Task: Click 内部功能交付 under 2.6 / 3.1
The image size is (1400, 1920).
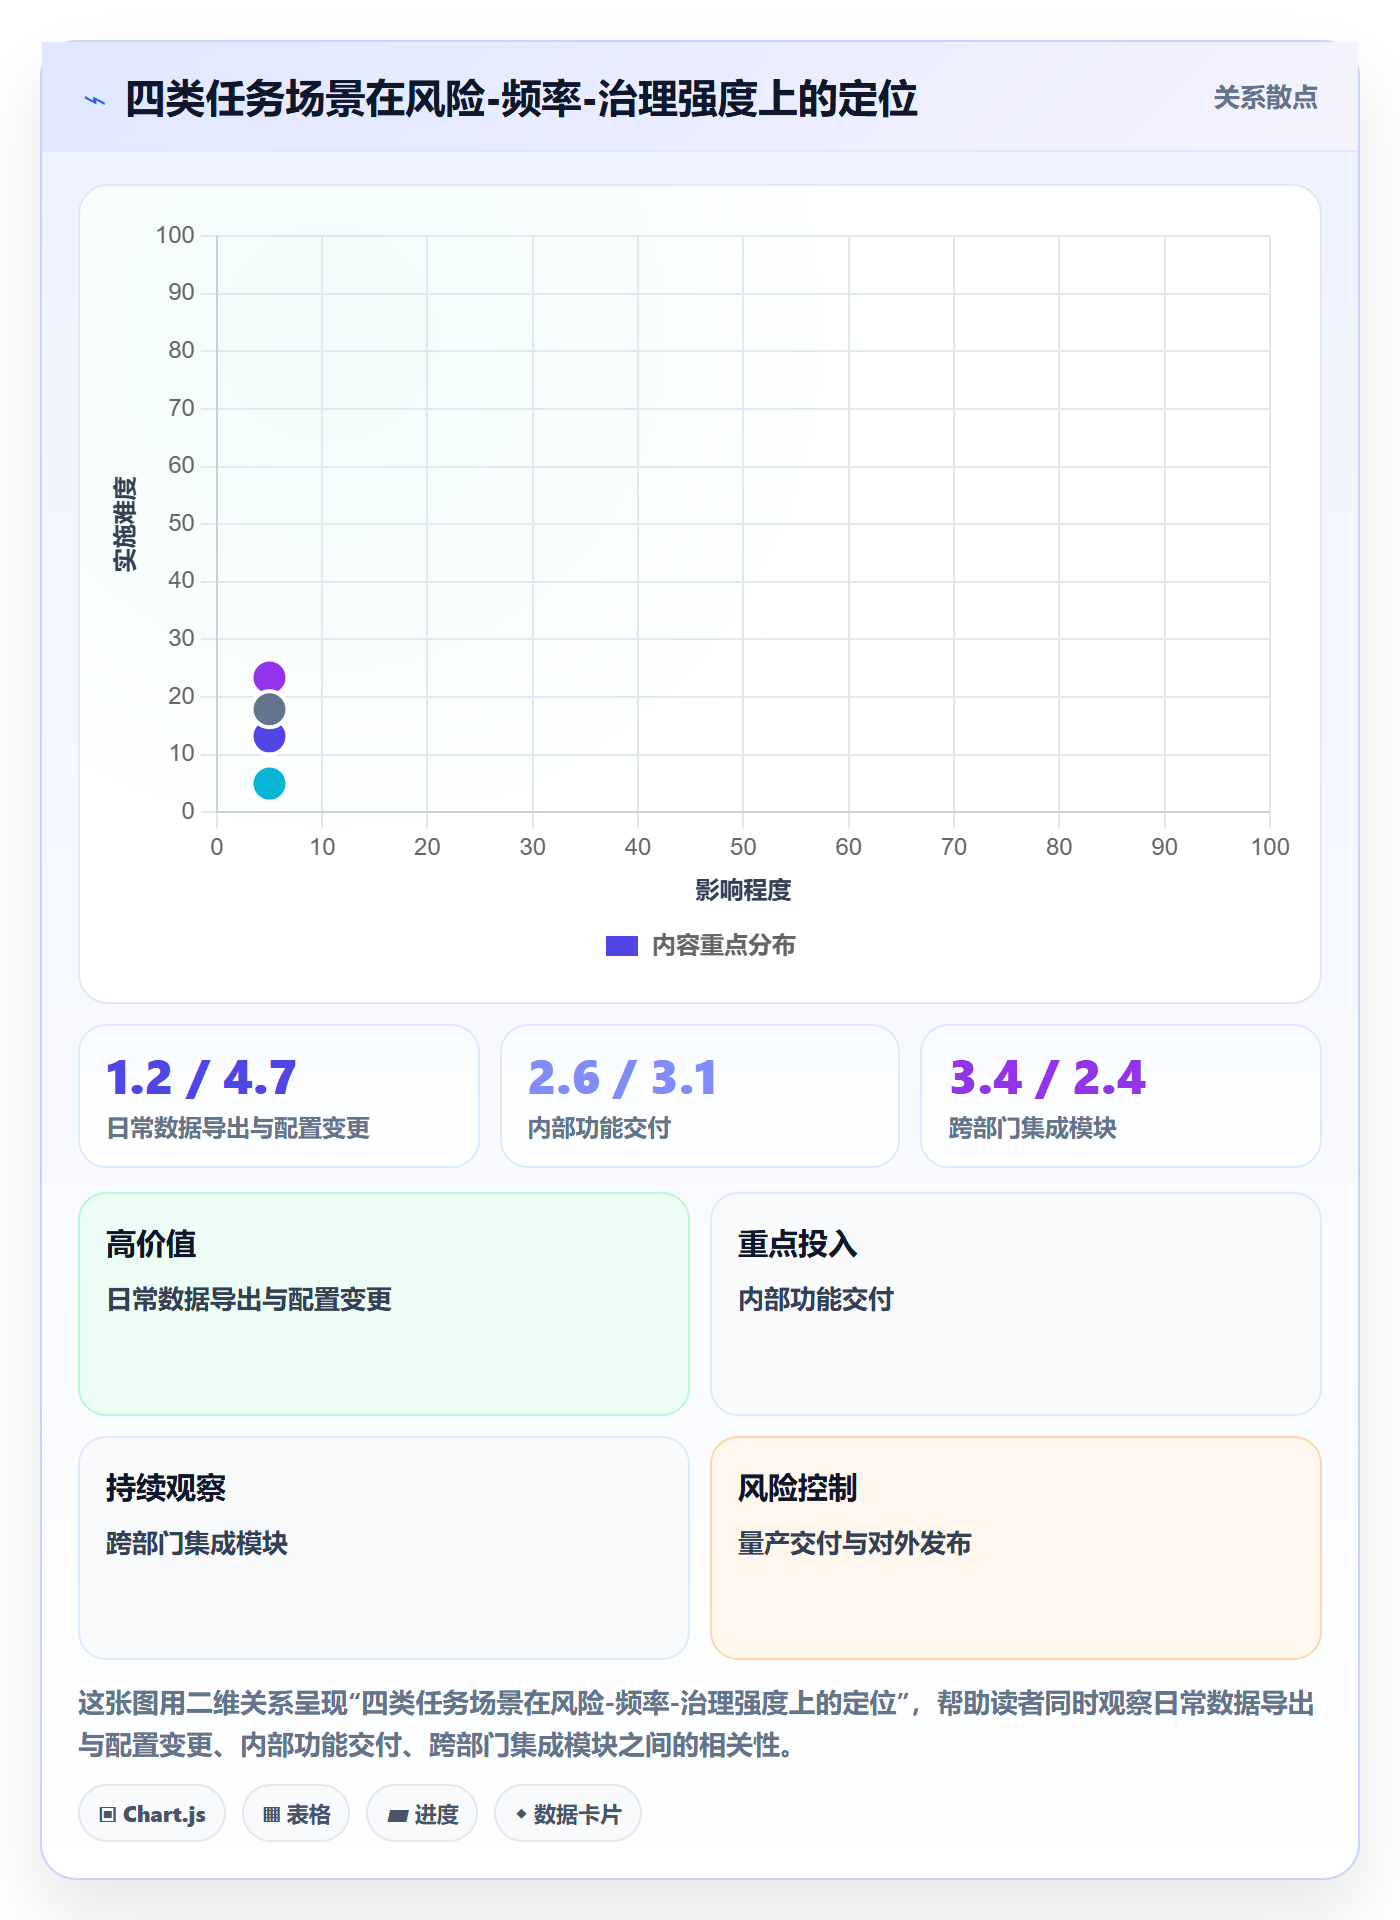Action: (x=599, y=1128)
